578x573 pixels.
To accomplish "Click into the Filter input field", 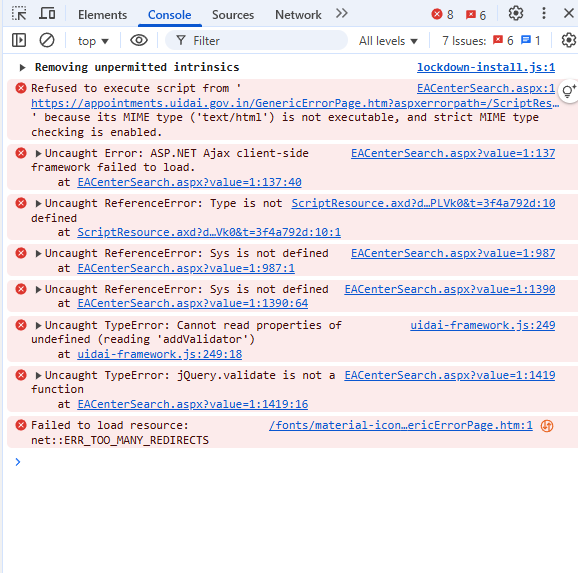I will [x=256, y=40].
